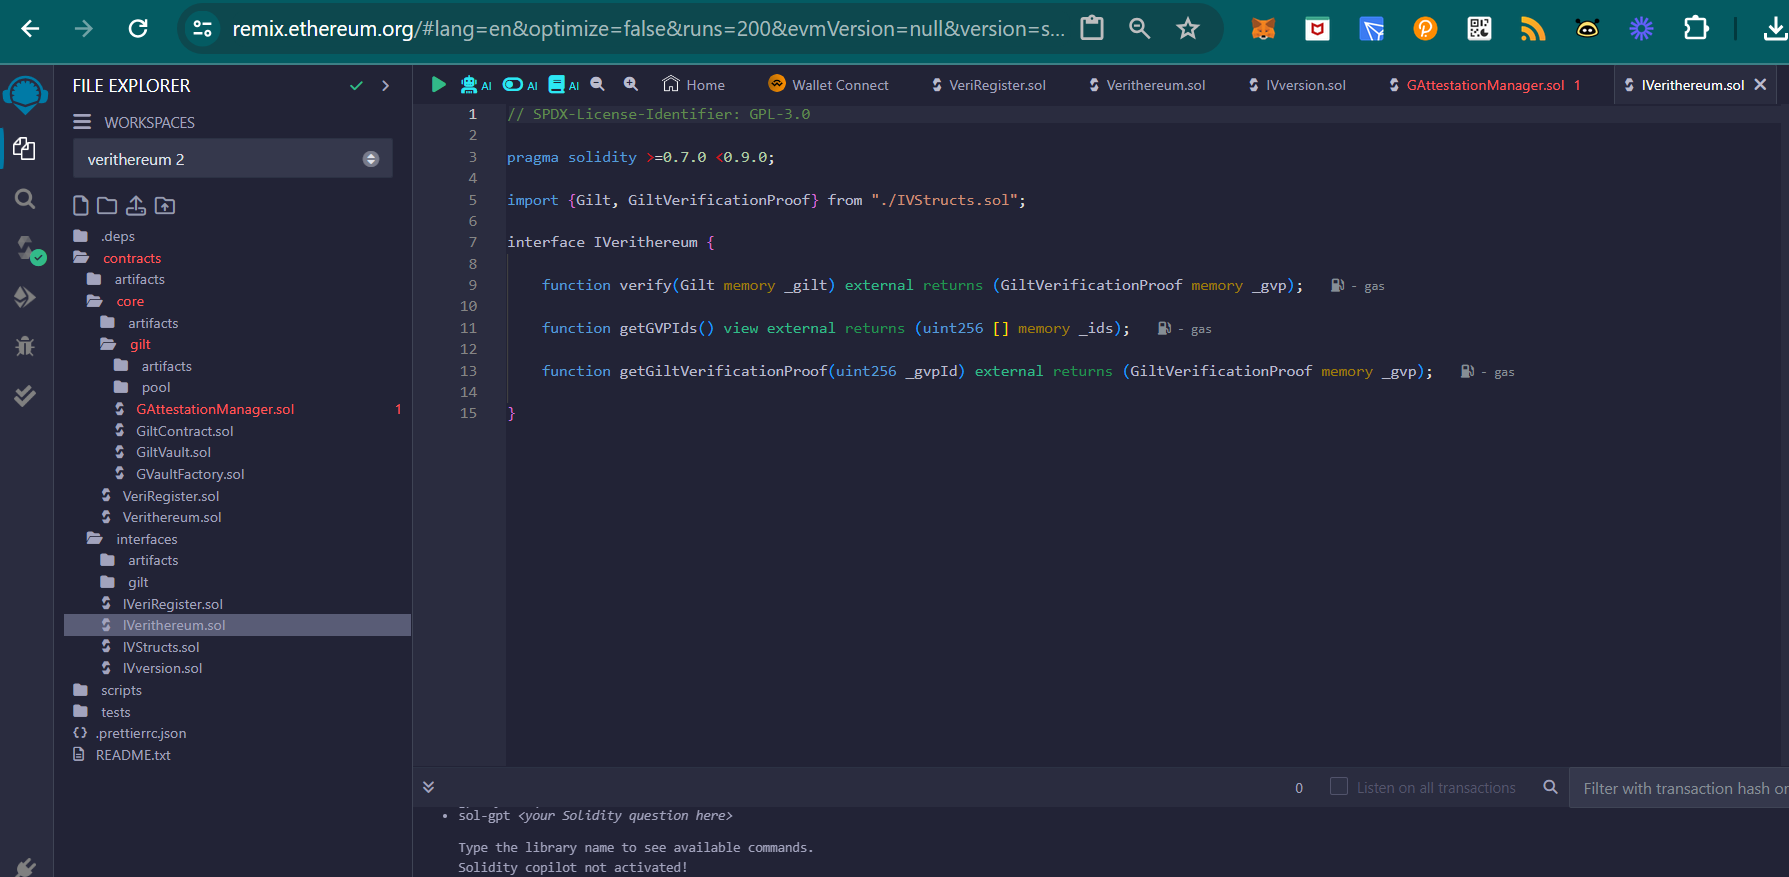The image size is (1789, 877).
Task: Collapse the contracts folder
Action: click(x=131, y=258)
